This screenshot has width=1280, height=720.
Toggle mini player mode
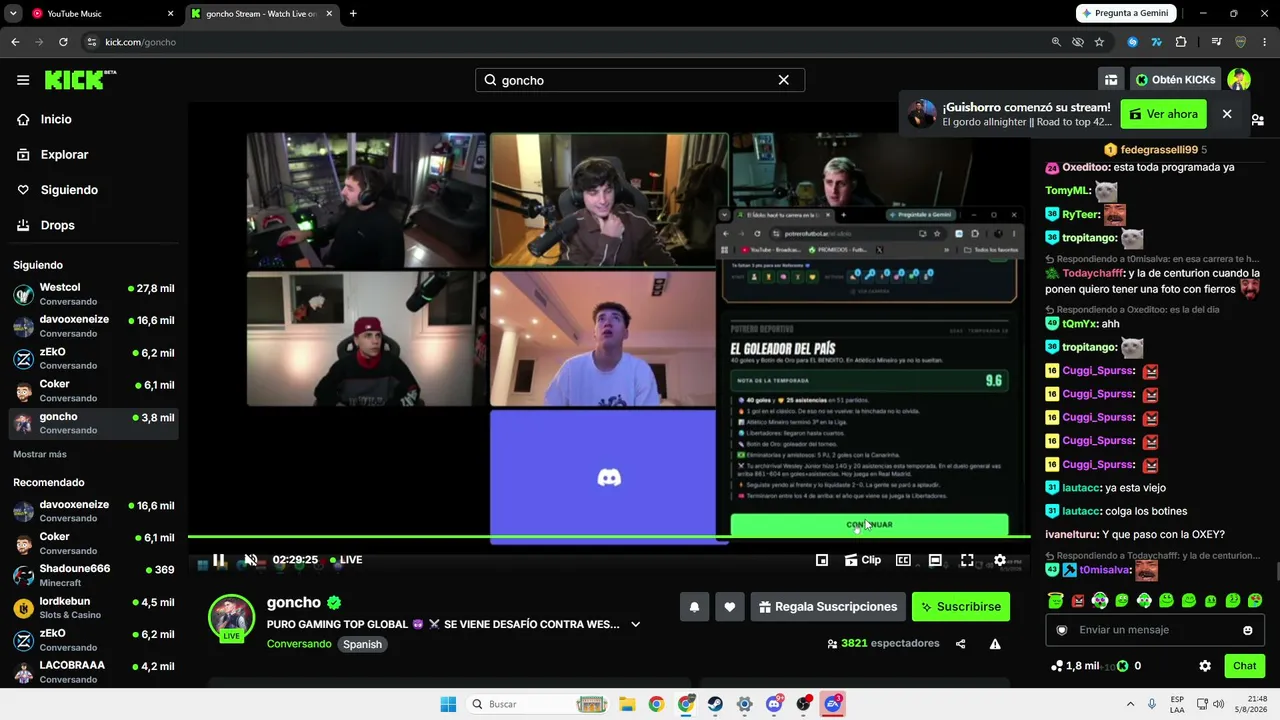point(822,560)
